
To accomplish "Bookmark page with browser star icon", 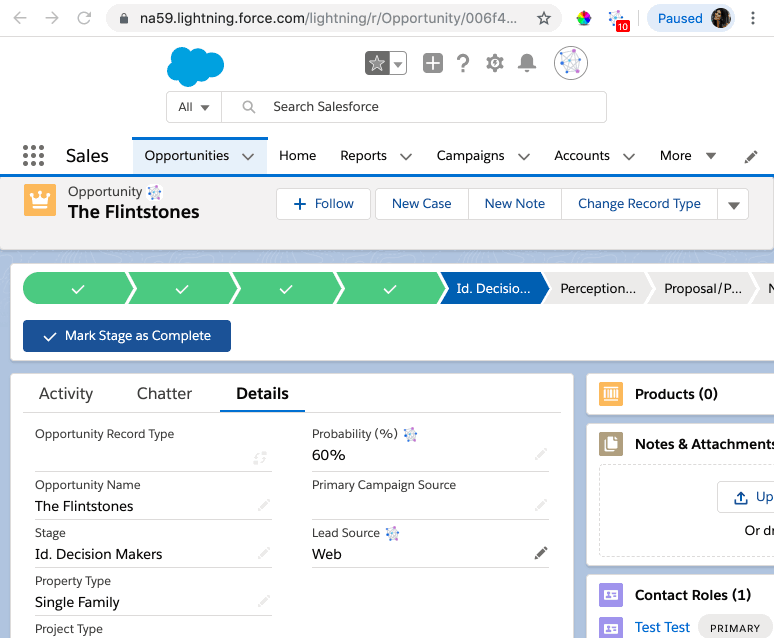I will (x=544, y=18).
